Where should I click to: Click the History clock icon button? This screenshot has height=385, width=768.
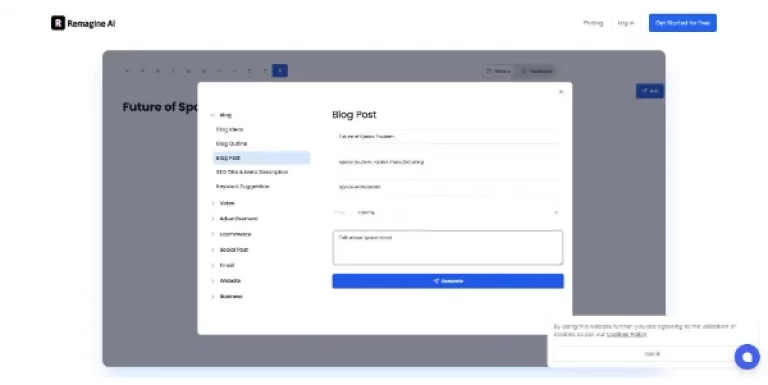498,72
